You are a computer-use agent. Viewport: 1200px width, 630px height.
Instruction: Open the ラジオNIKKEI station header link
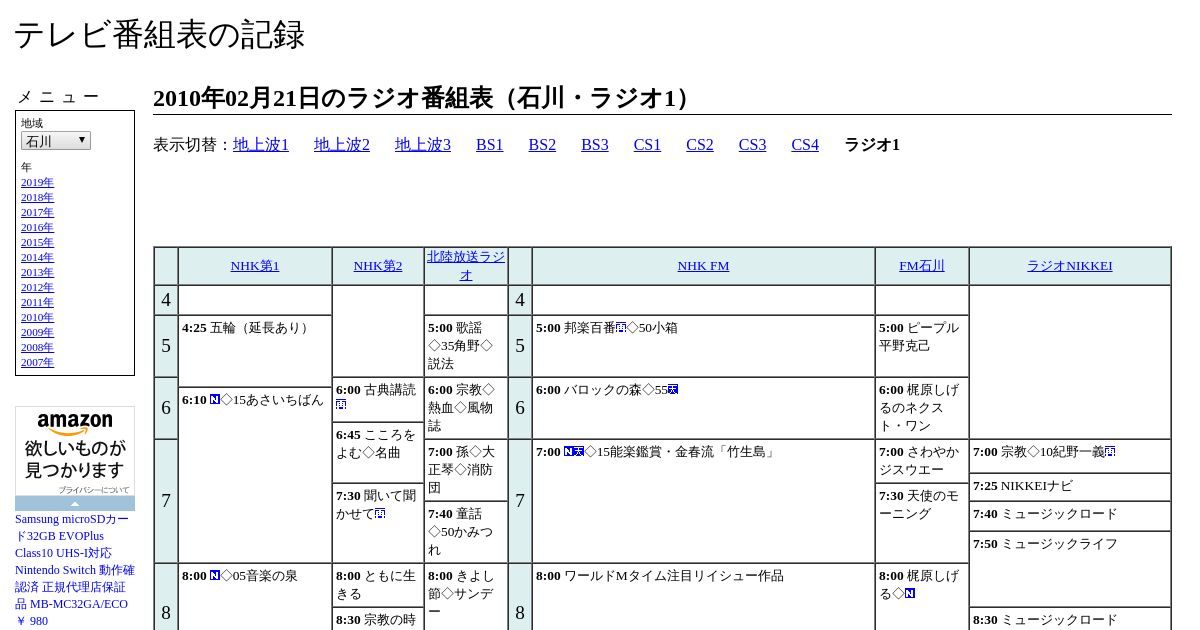(x=1070, y=266)
